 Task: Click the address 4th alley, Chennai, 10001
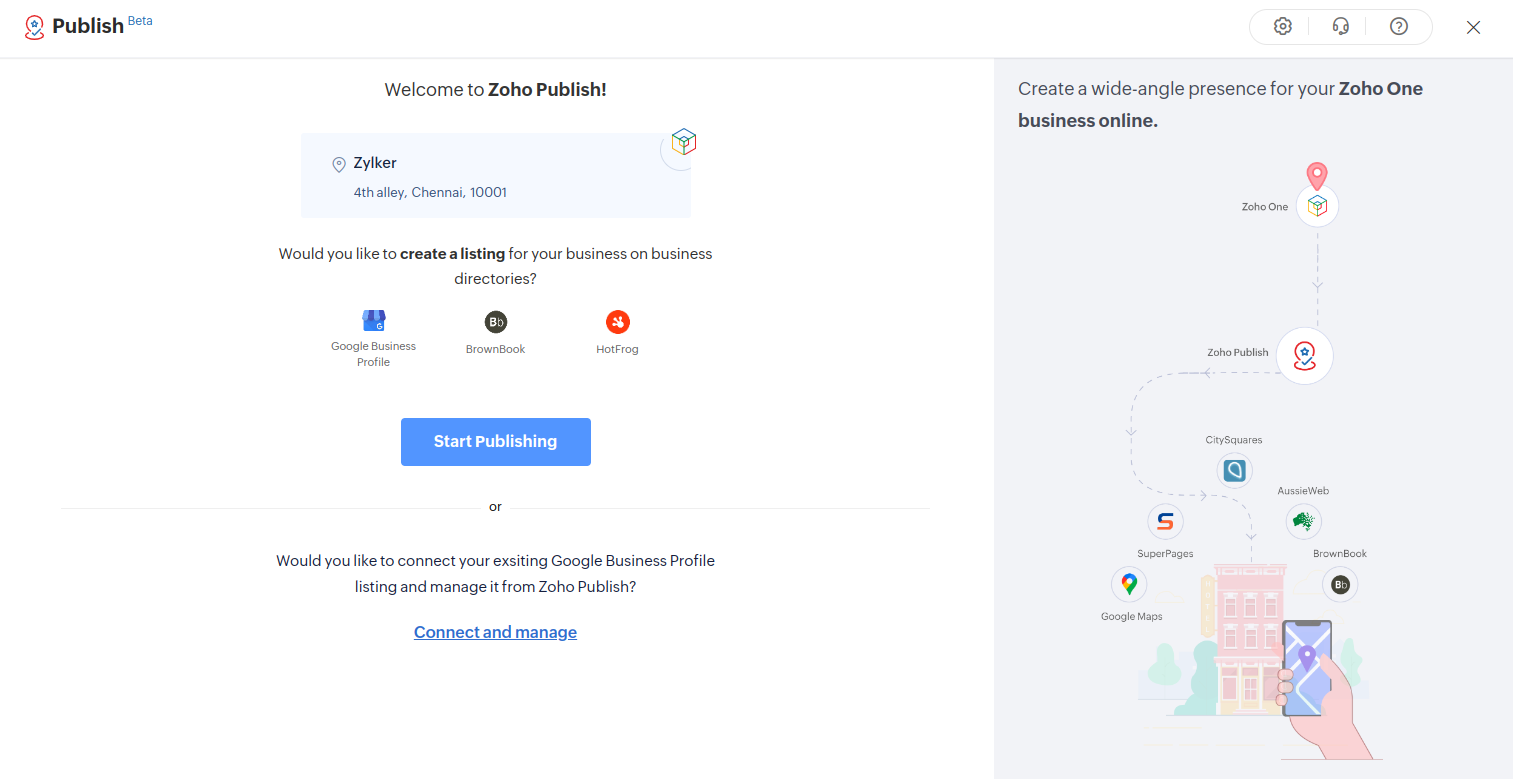pyautogui.click(x=430, y=192)
